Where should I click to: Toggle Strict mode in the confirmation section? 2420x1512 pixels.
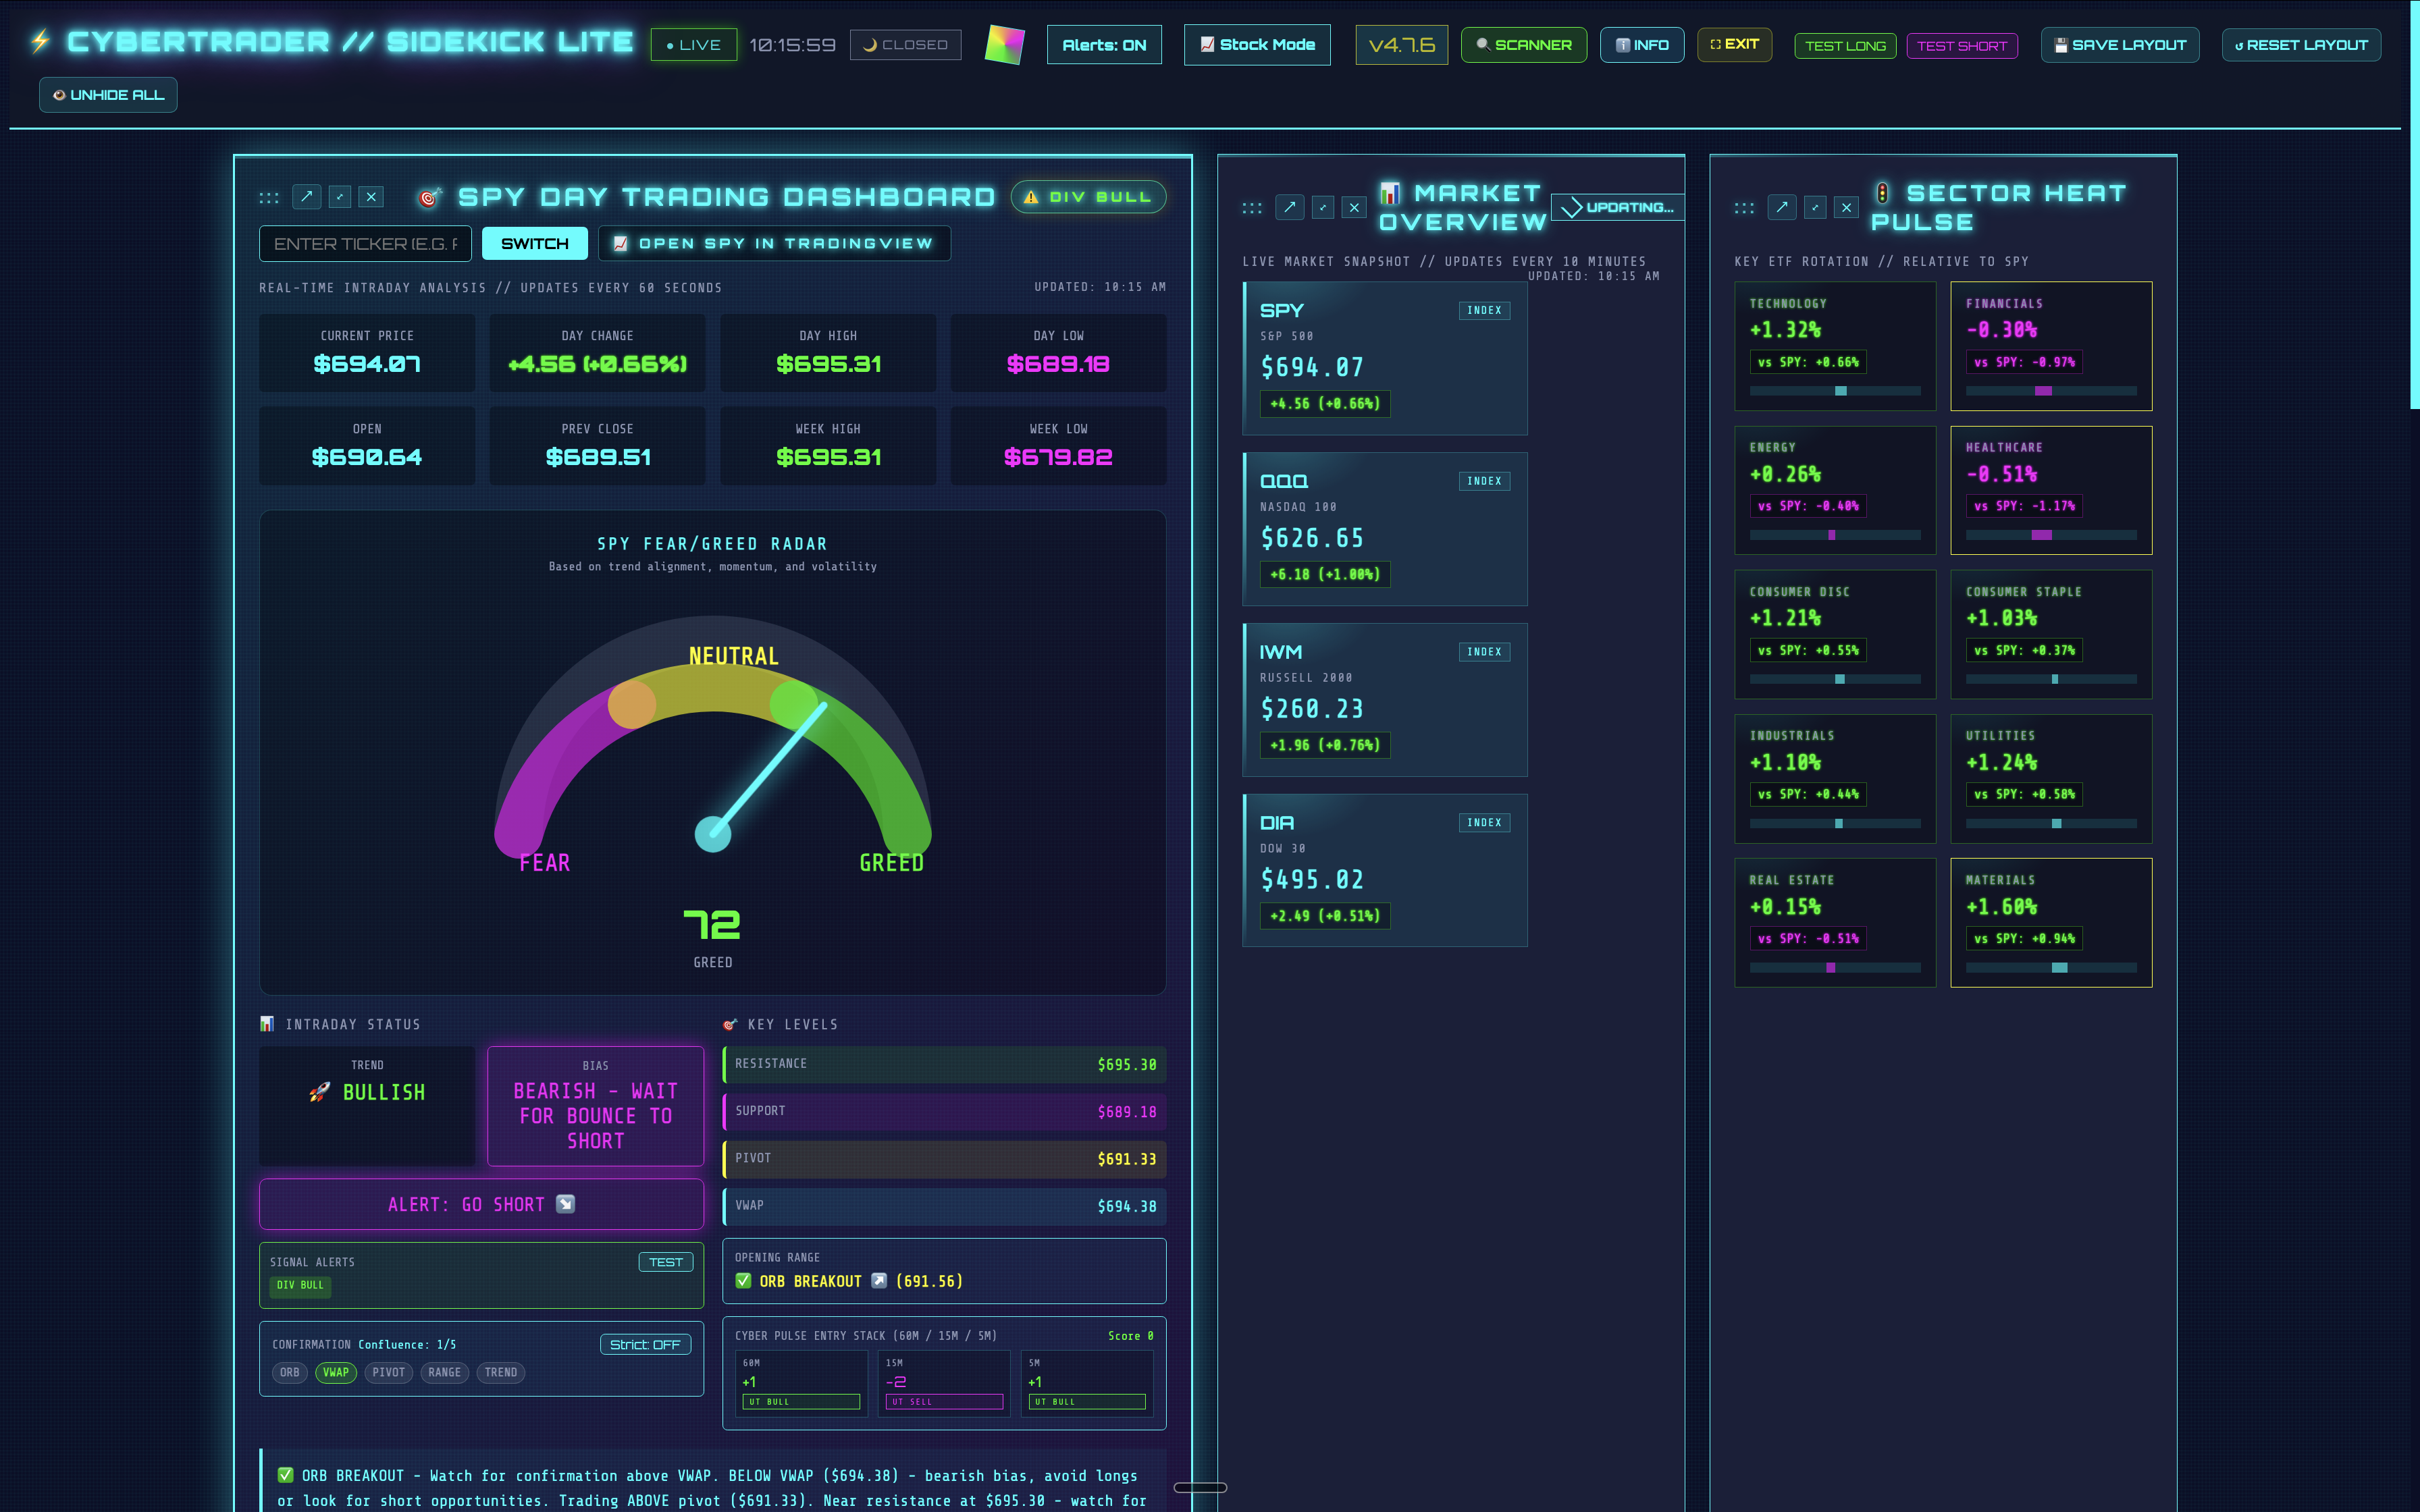646,1344
